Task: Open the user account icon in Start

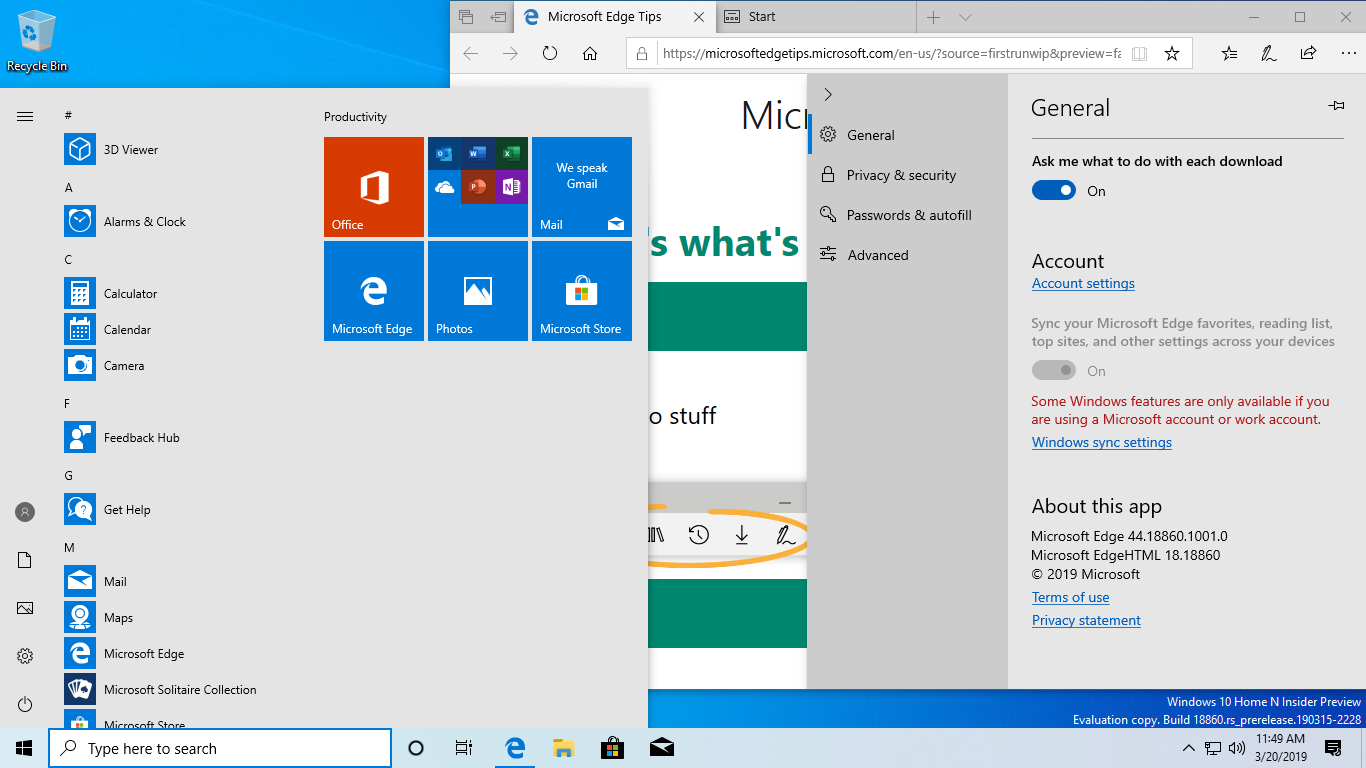Action: [25, 512]
